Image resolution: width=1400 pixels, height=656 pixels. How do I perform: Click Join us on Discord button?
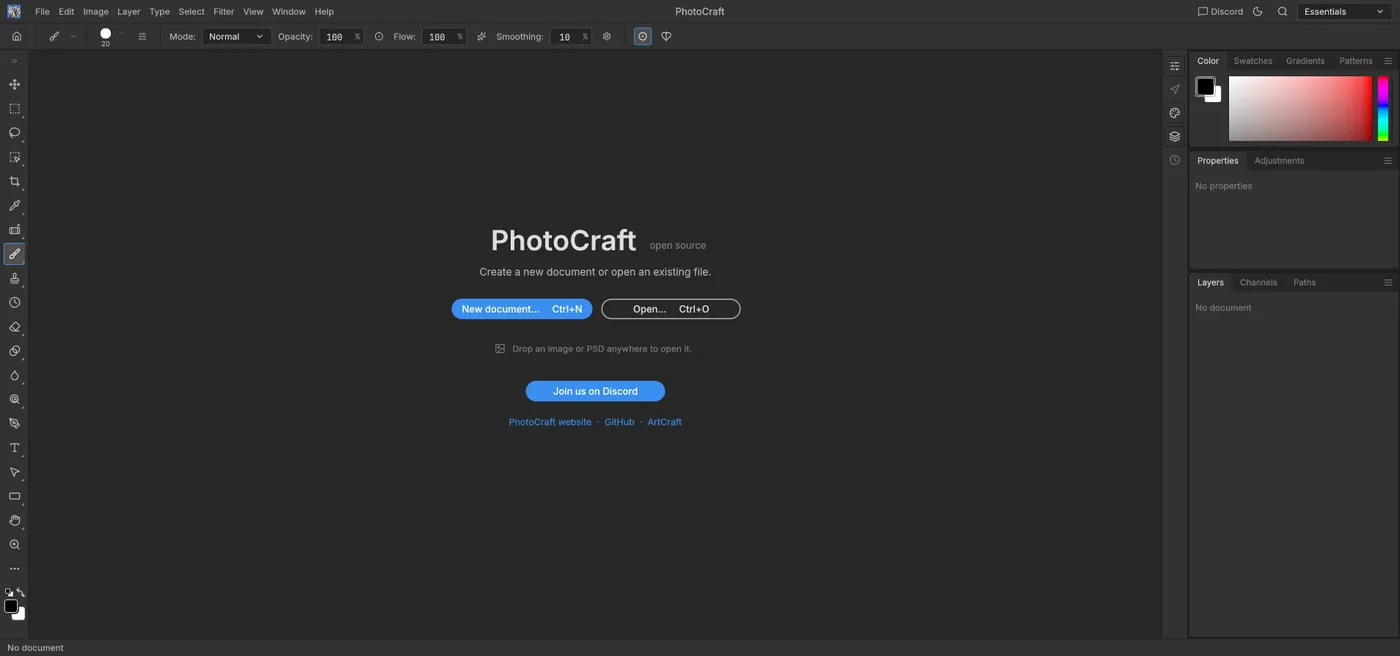tap(595, 391)
